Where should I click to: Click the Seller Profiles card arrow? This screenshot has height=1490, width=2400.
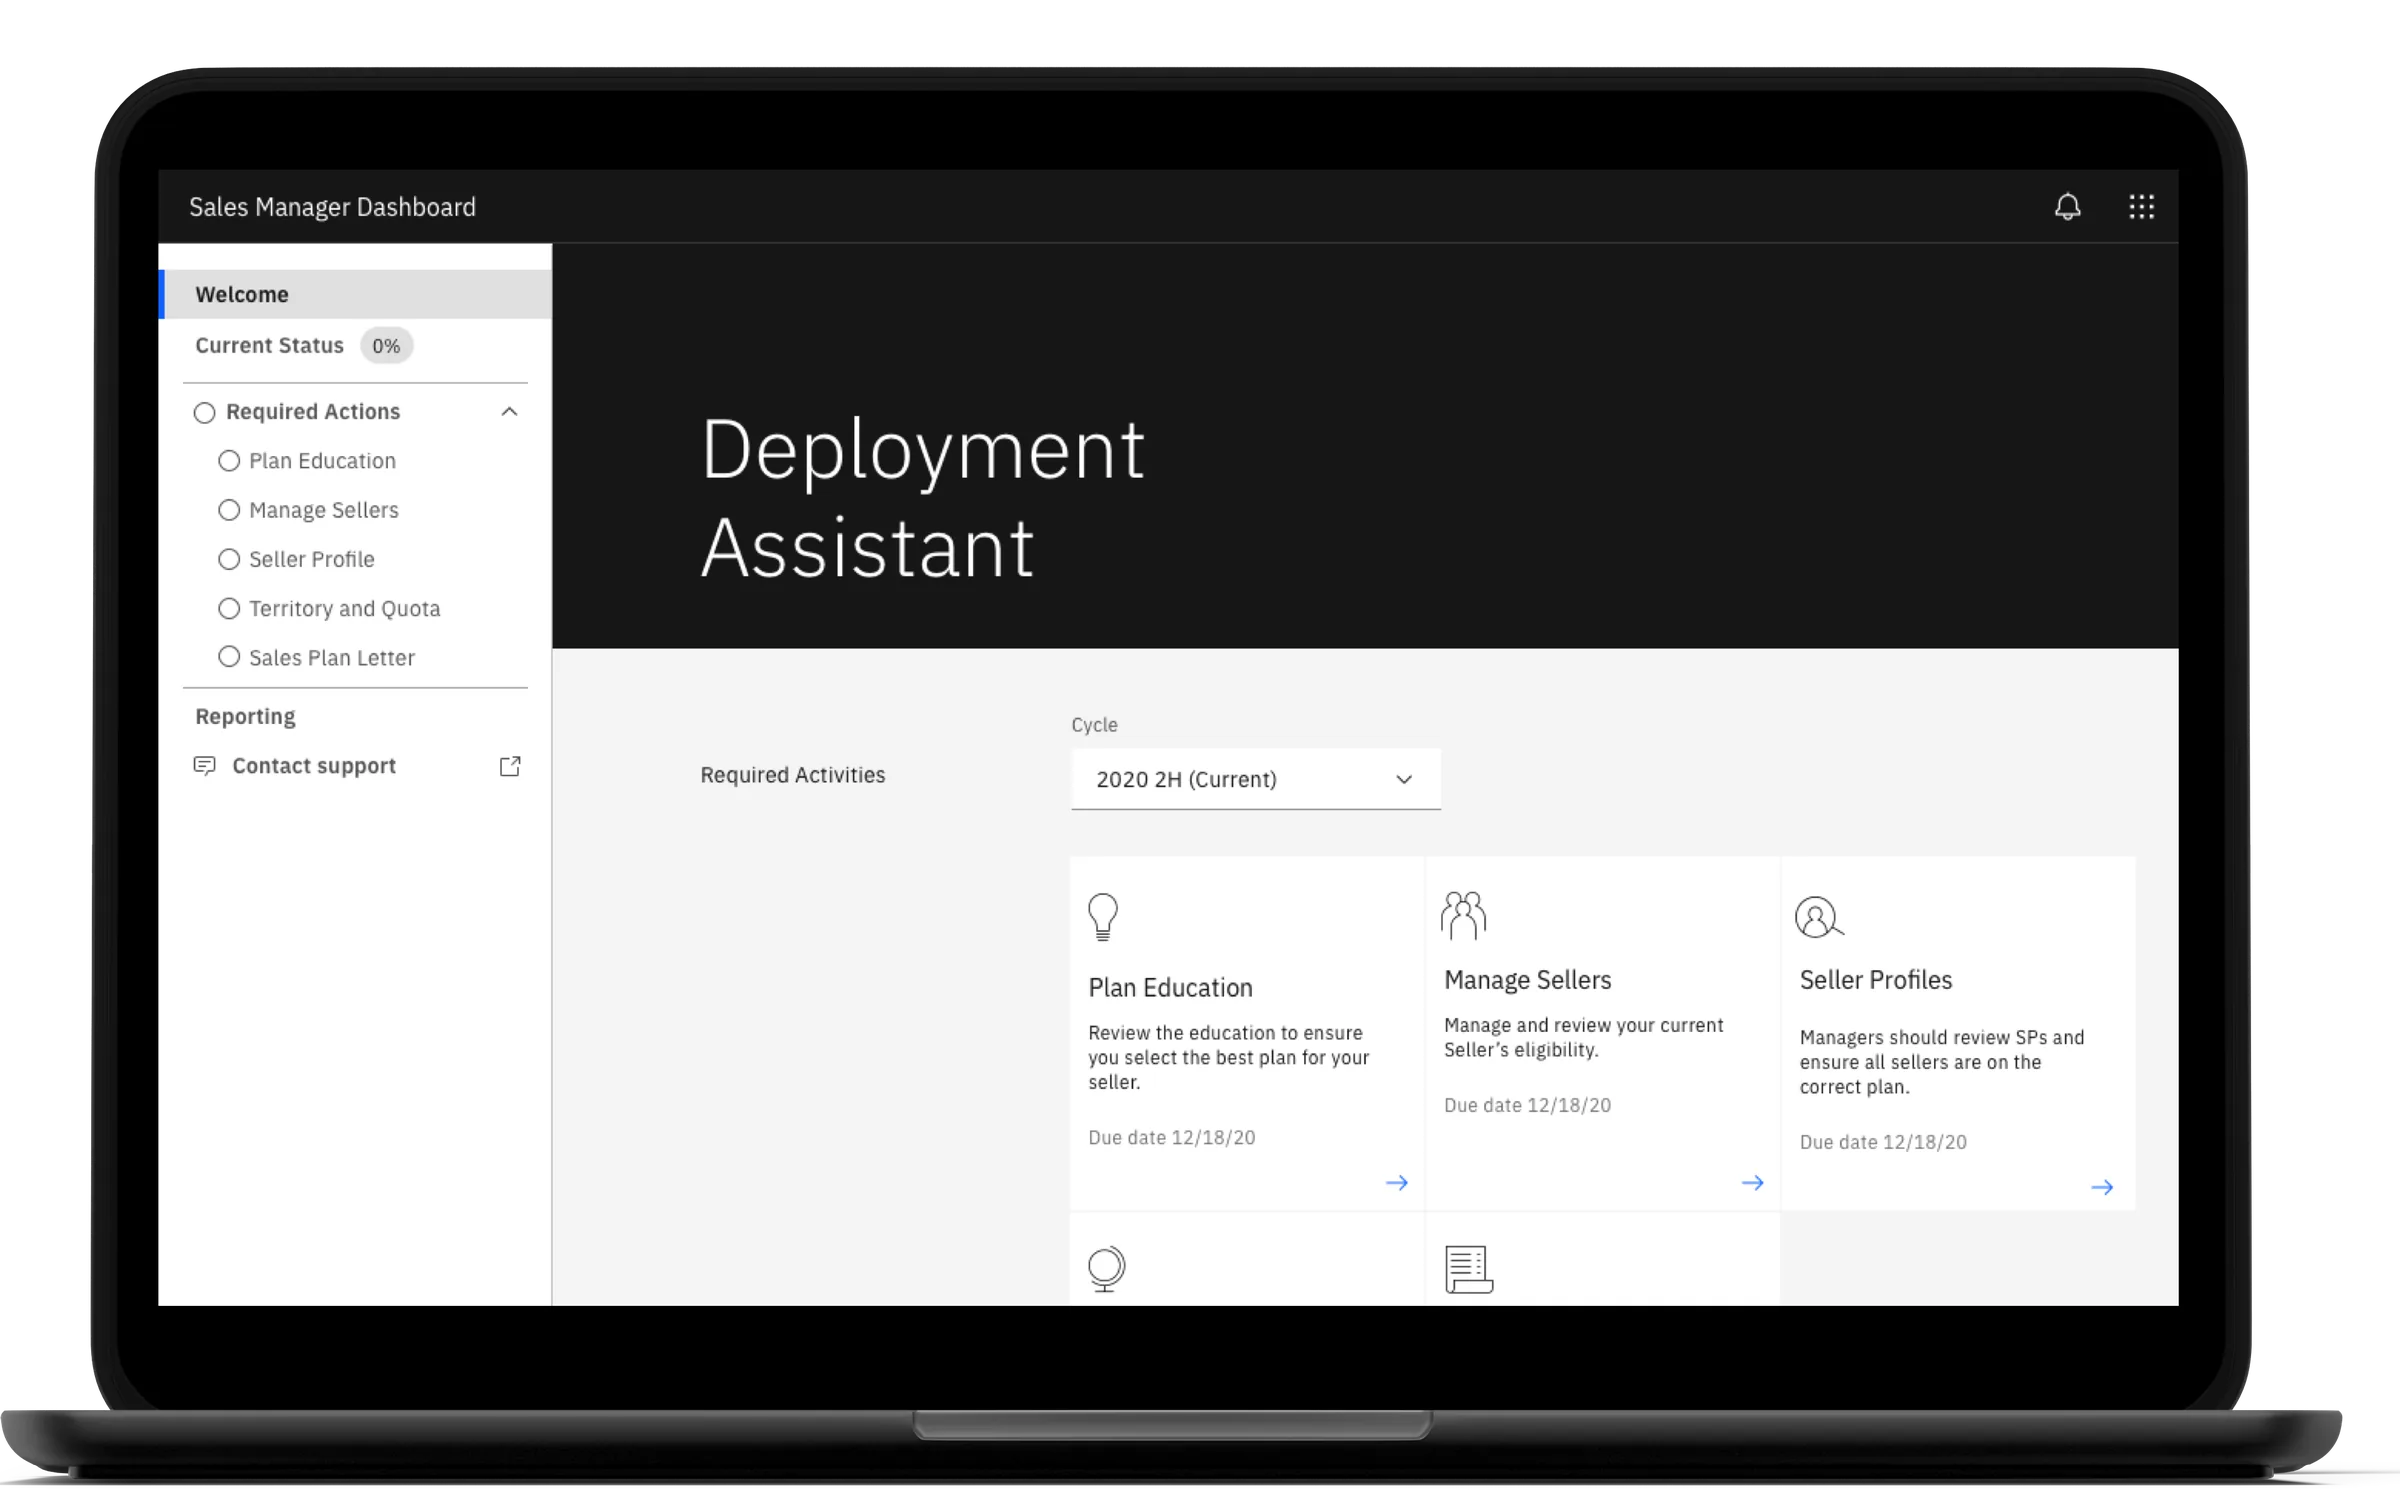tap(2102, 1187)
